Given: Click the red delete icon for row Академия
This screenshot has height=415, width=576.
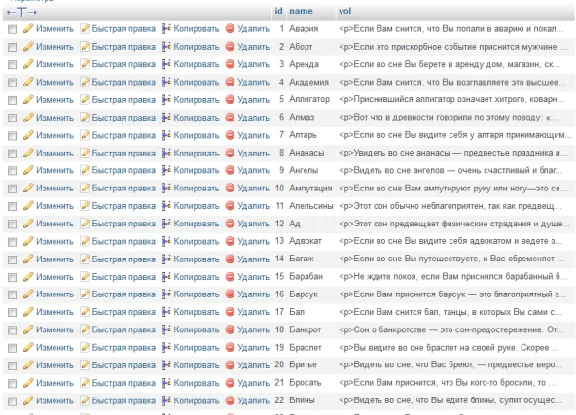Looking at the screenshot, I should pos(230,82).
